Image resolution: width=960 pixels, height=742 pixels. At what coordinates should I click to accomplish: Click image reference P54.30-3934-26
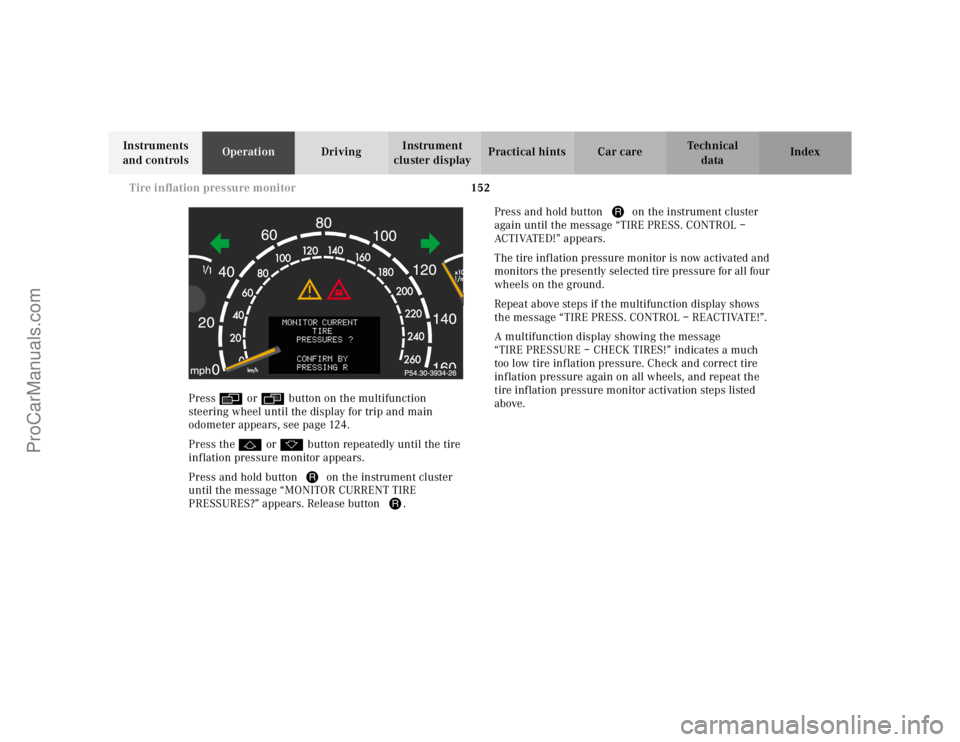point(430,373)
